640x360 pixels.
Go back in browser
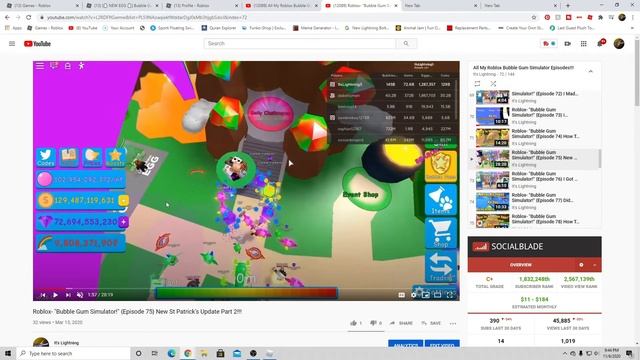(x=7, y=18)
